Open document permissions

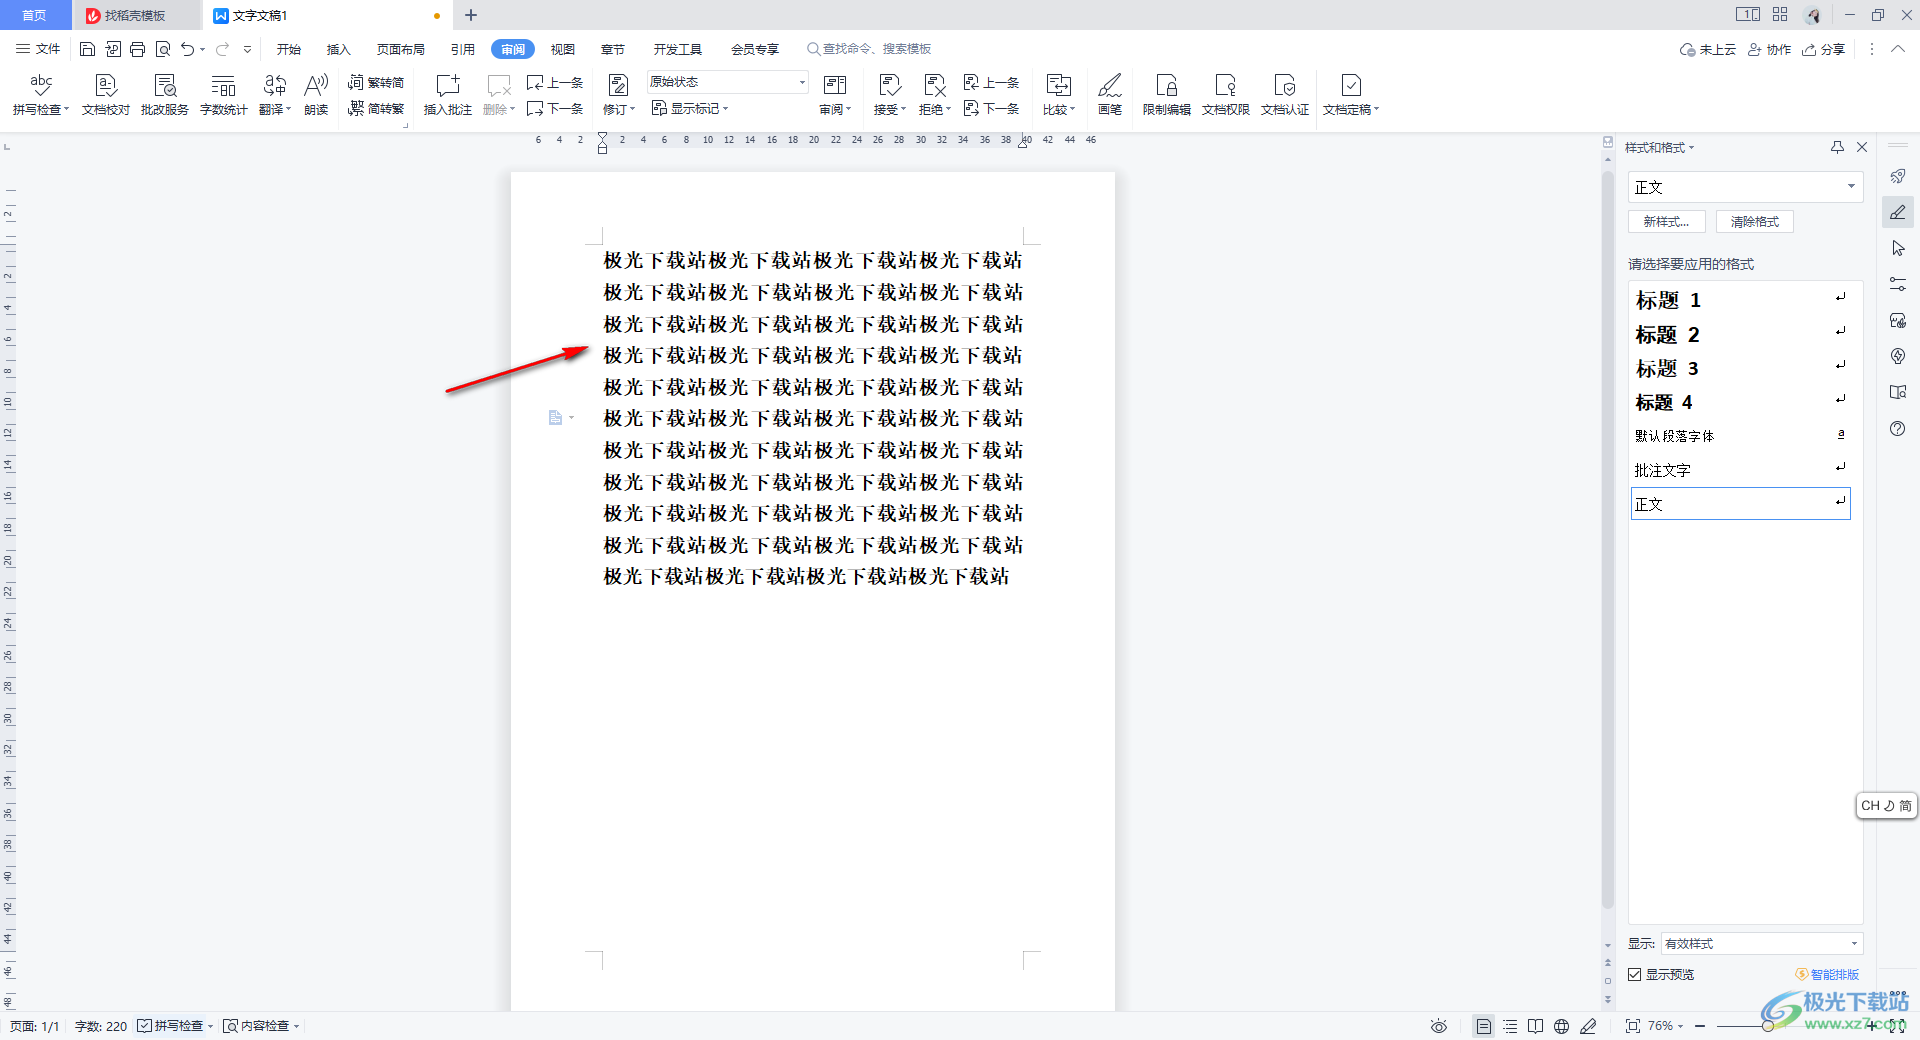(x=1226, y=95)
